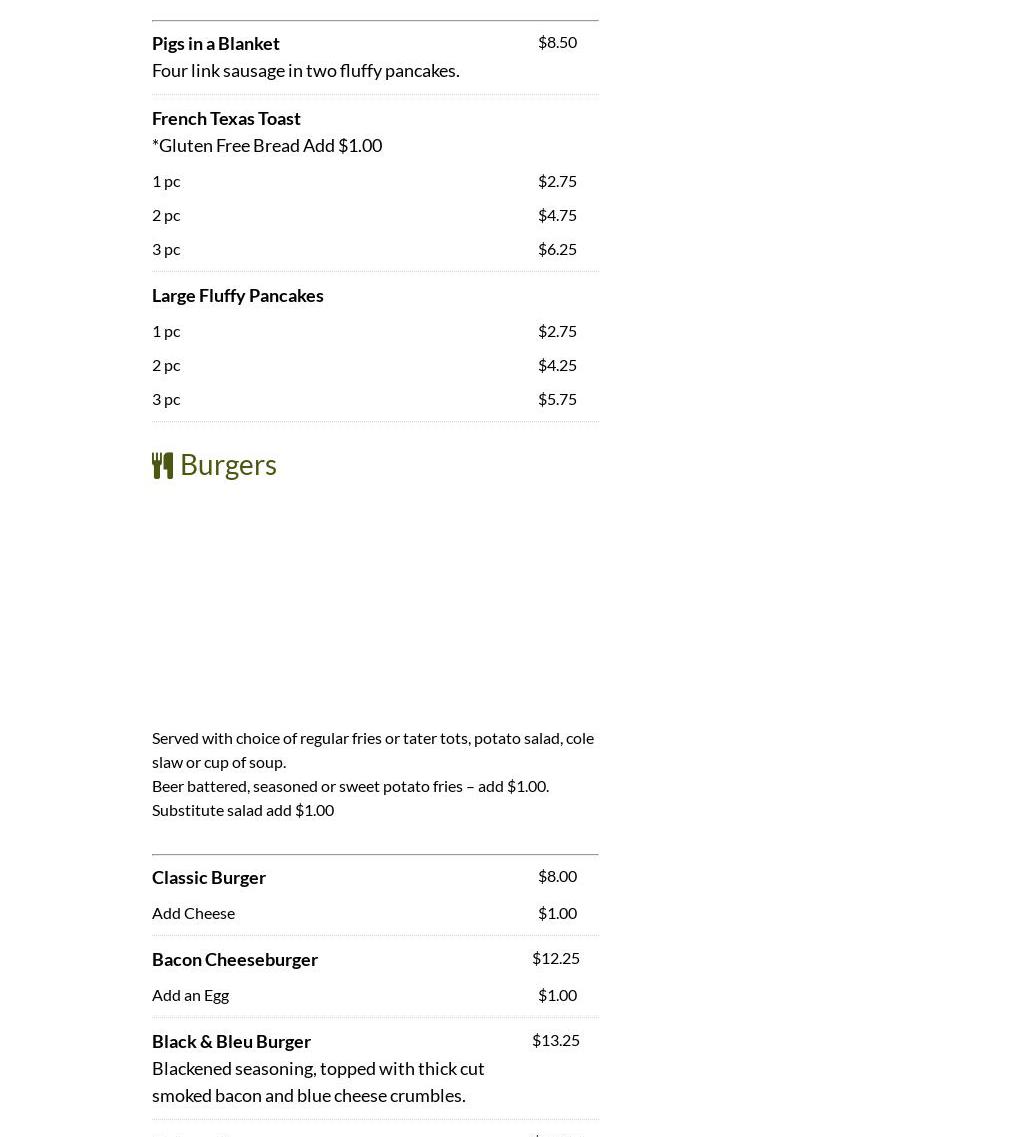Select the $5.75 three-piece pancake price
The height and width of the screenshot is (1137, 1017).
click(557, 399)
